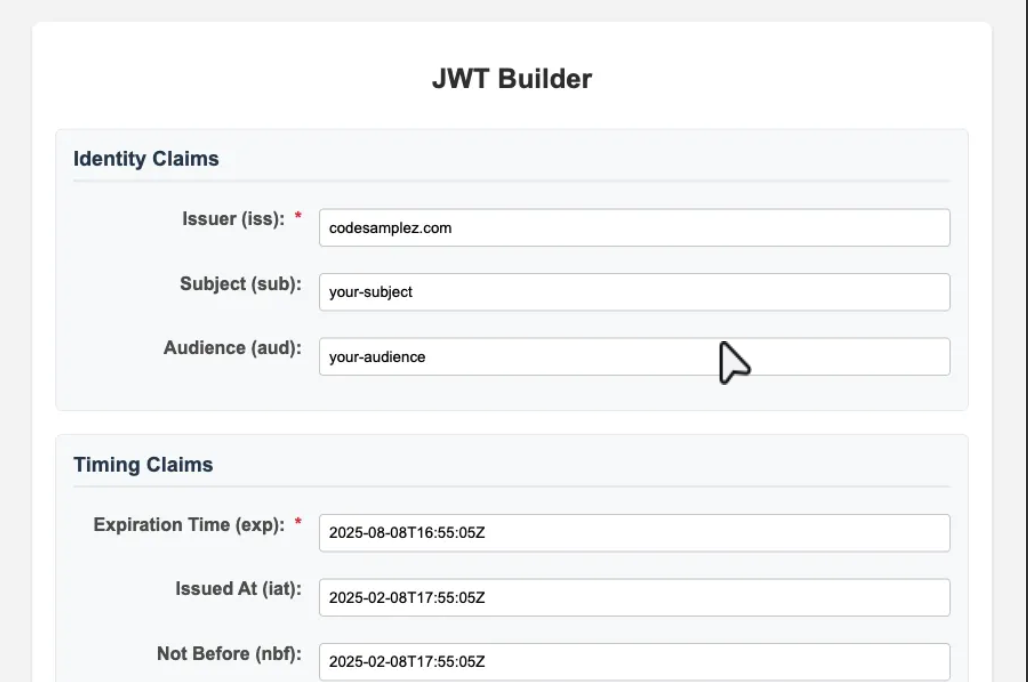Click the "Audience (aud):" label
Image resolution: width=1028 pixels, height=682 pixels.
tap(232, 348)
